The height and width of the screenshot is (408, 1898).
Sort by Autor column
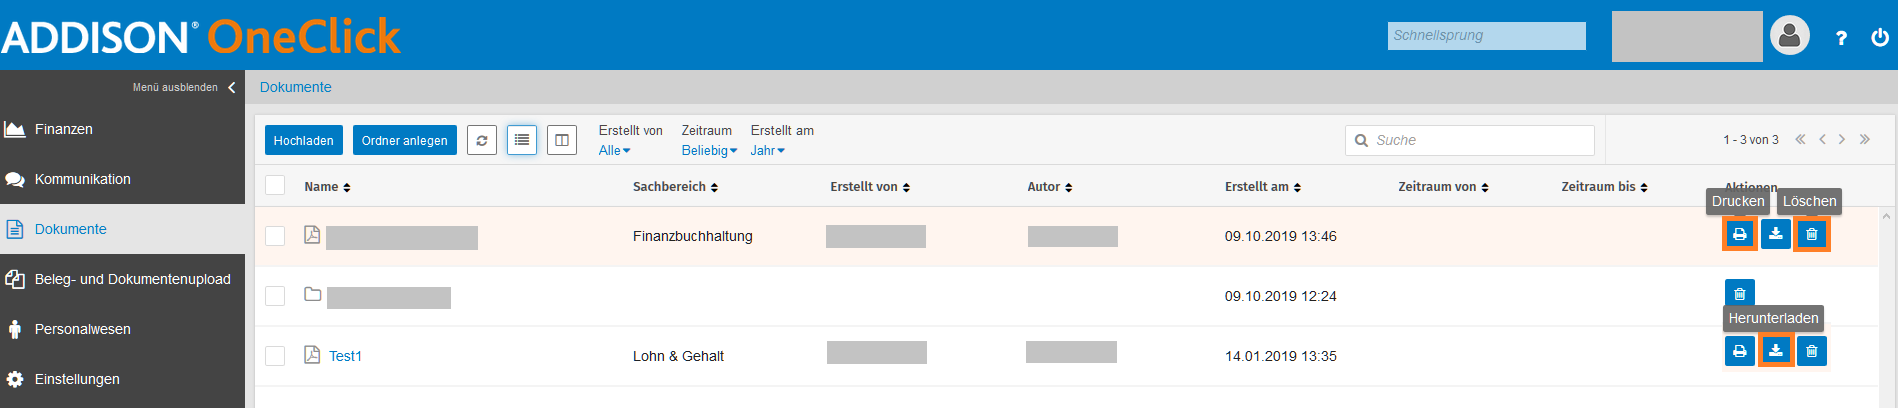click(x=1049, y=187)
